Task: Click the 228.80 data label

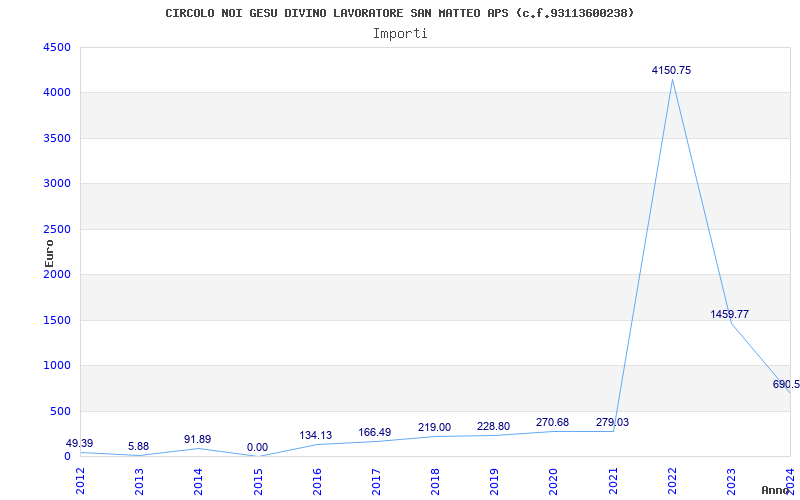Action: 493,427
